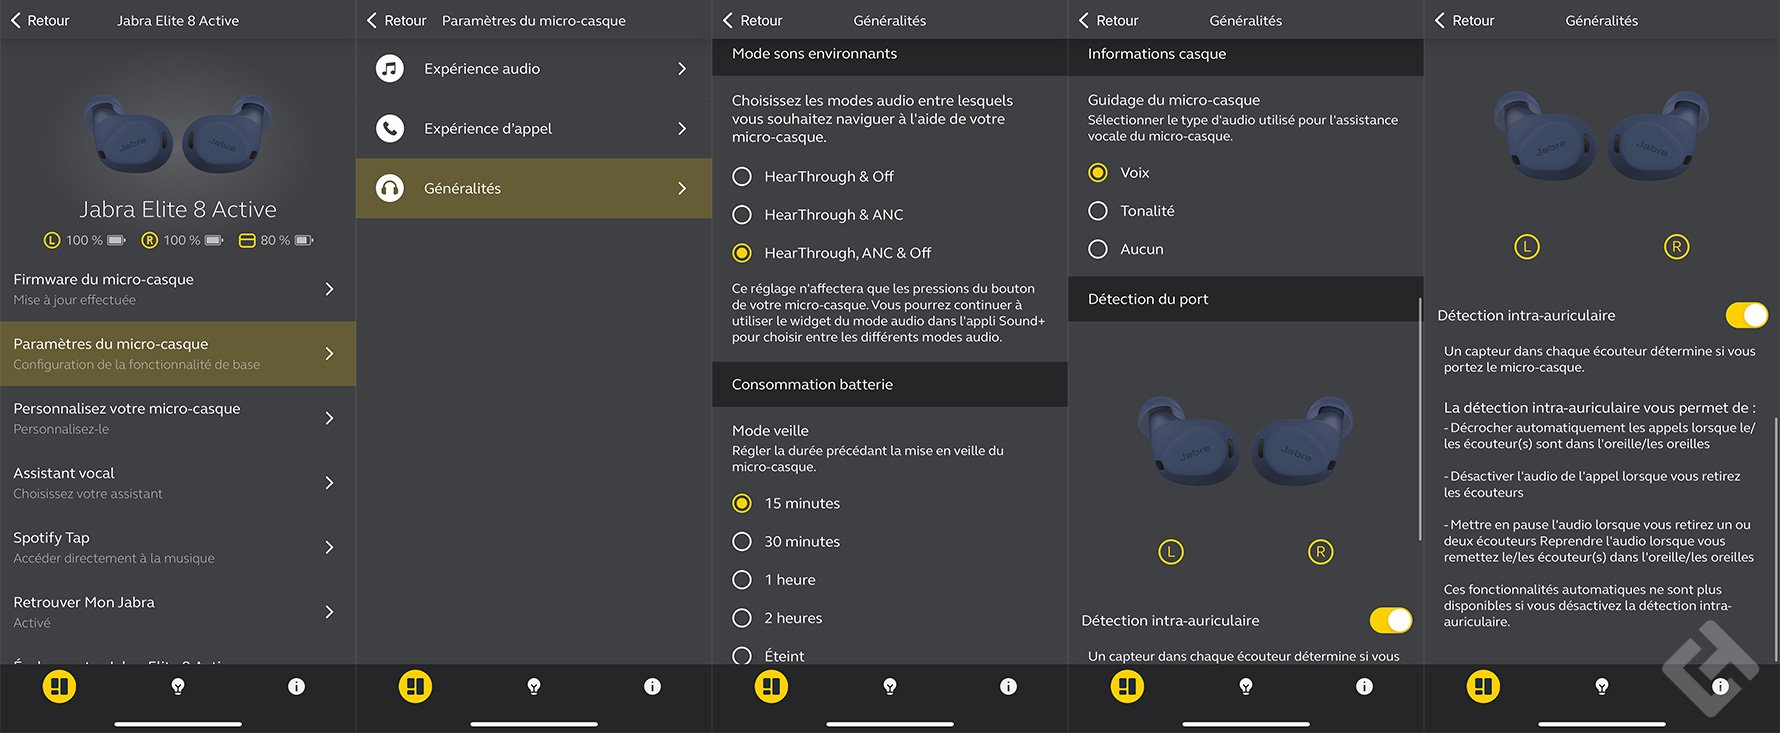
Task: Expand Firmware du micro-casque chevron
Action: tap(329, 289)
